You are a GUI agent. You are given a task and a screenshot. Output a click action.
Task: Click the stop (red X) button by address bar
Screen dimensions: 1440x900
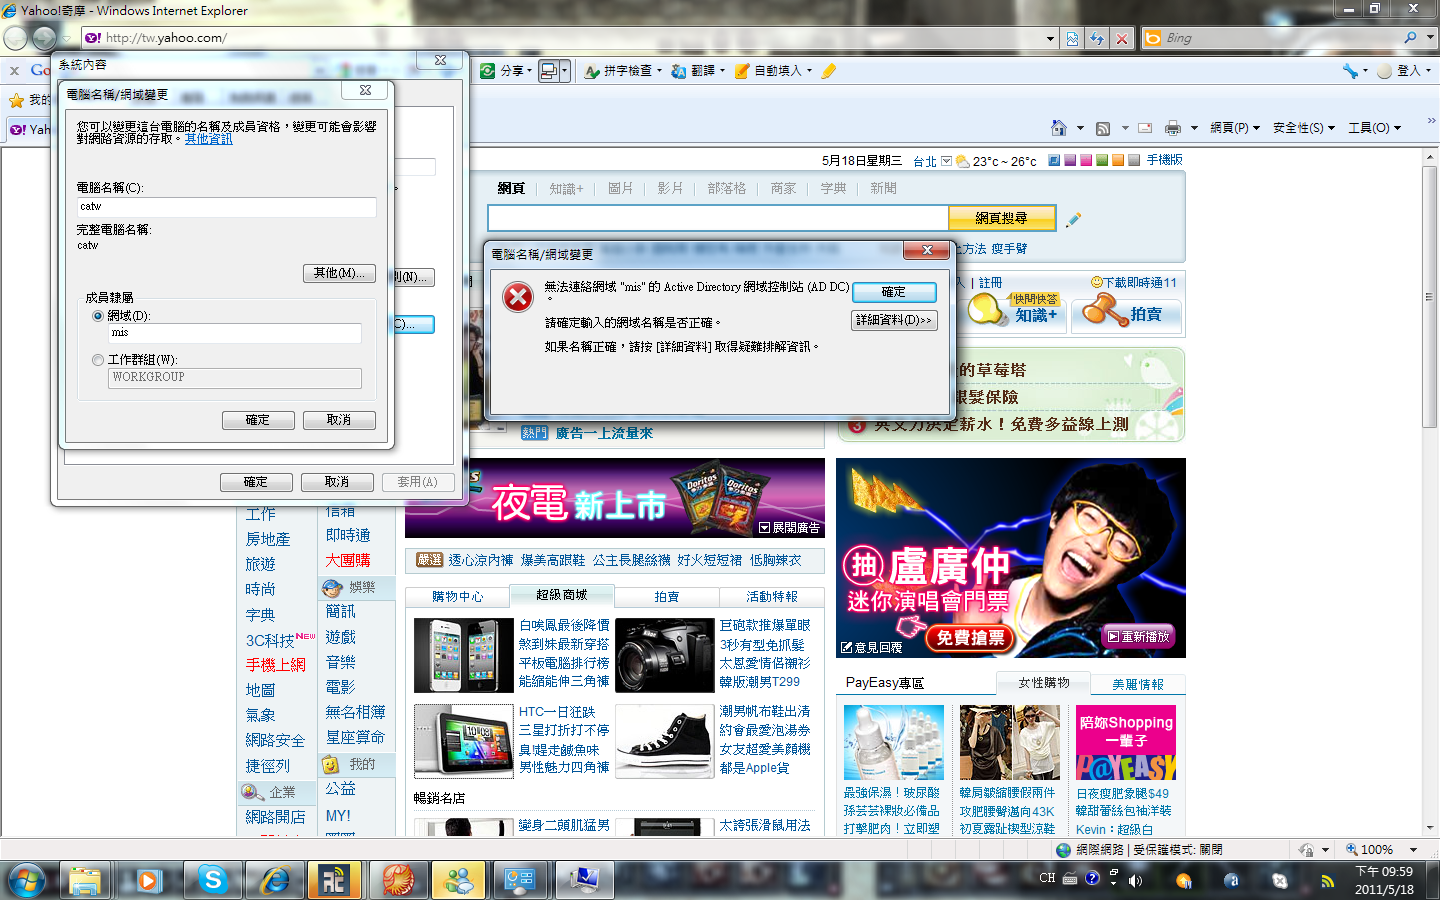pos(1122,38)
